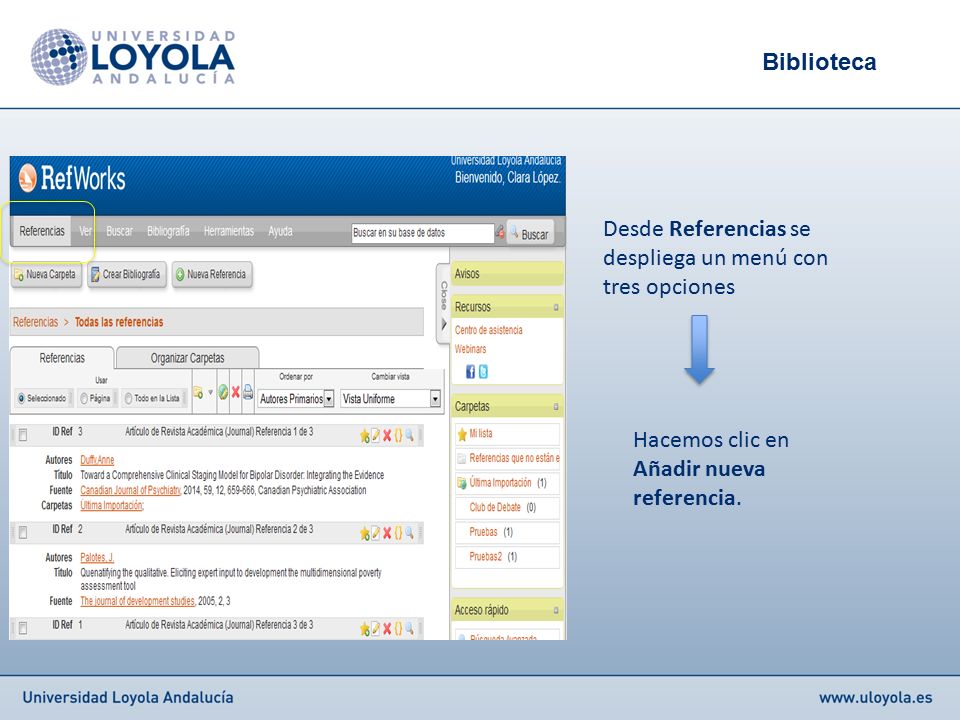Viewport: 960px width, 720px height.
Task: Click the Nueva Referencia button
Action: tap(212, 275)
